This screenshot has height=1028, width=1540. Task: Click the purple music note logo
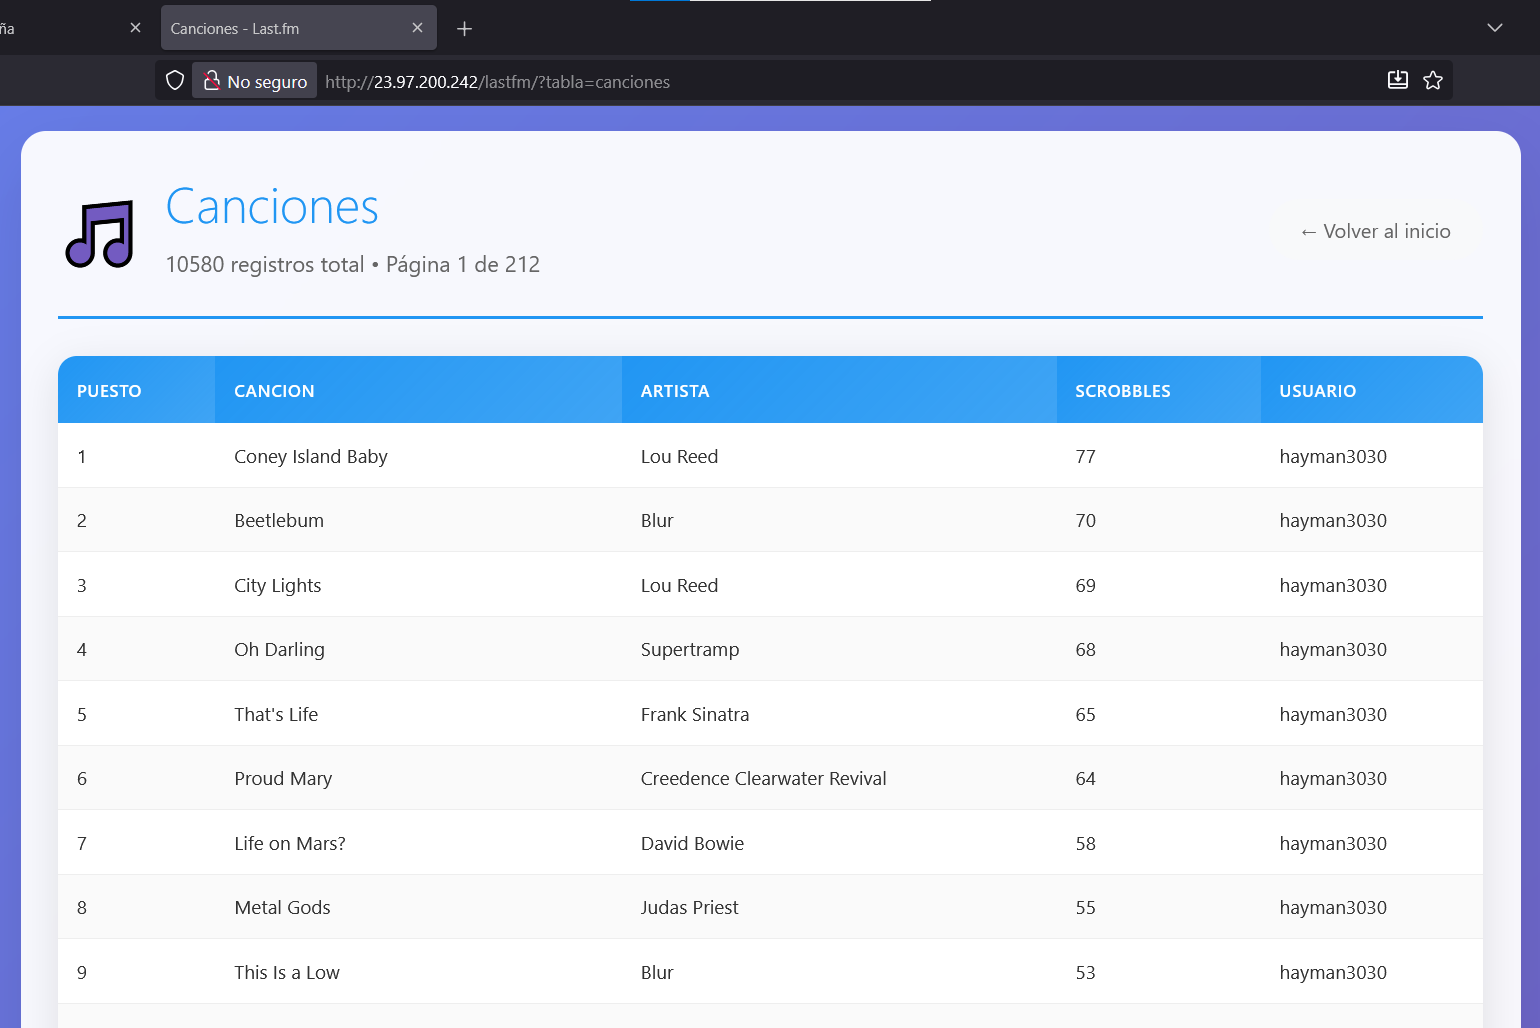coord(100,235)
